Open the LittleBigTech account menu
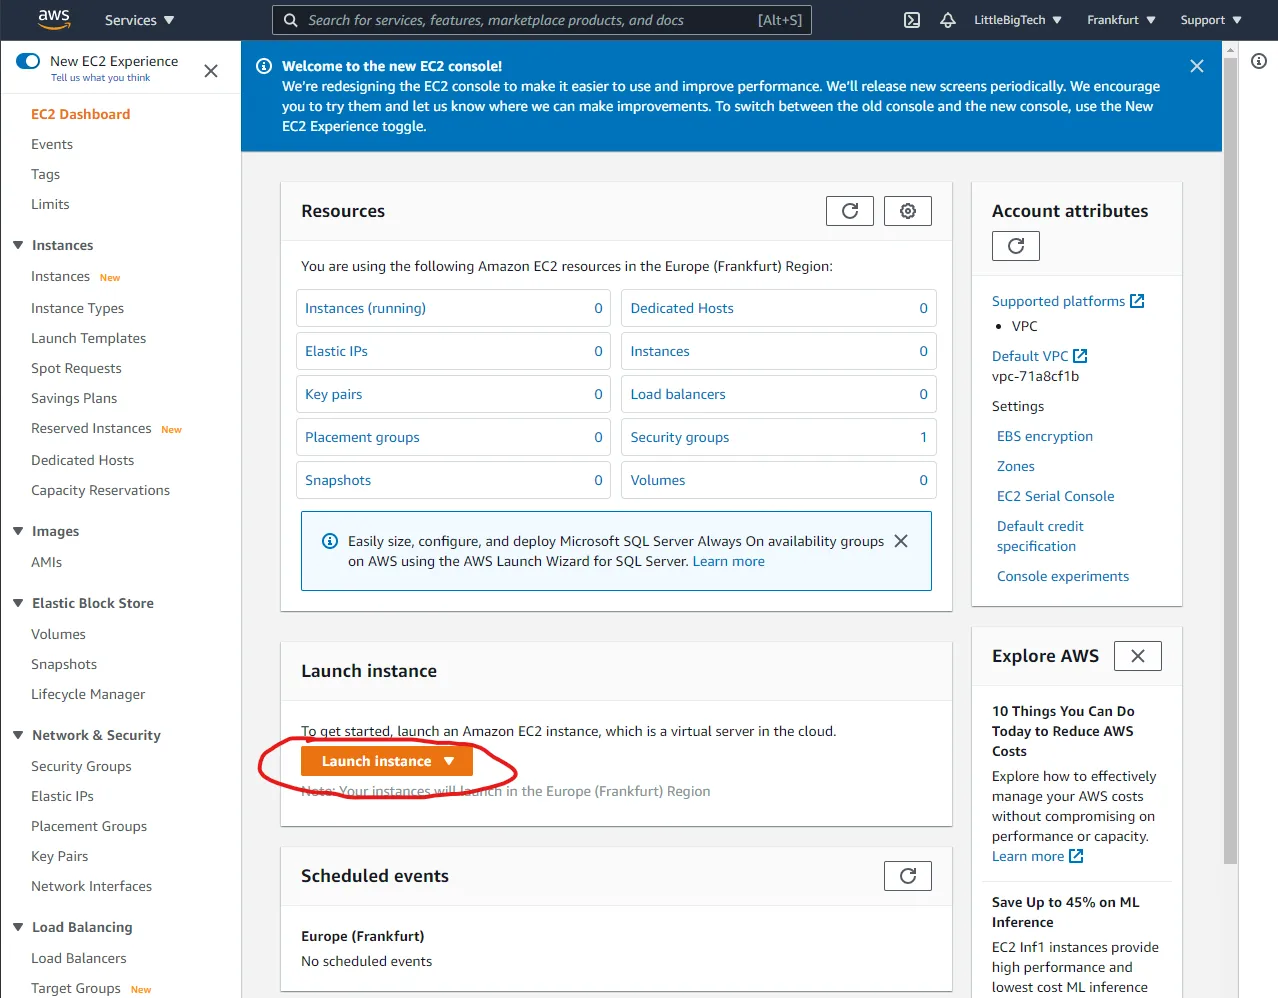 tap(1018, 20)
